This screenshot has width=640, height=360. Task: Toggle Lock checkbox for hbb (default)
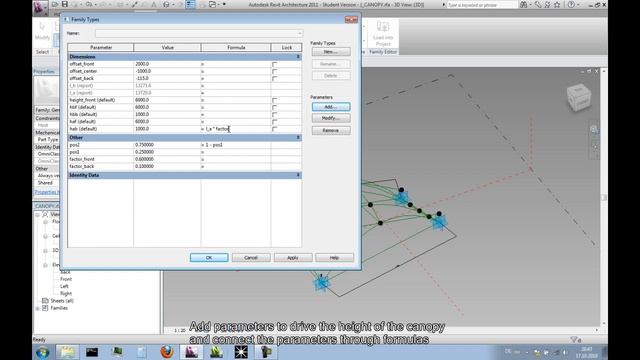coord(274,115)
